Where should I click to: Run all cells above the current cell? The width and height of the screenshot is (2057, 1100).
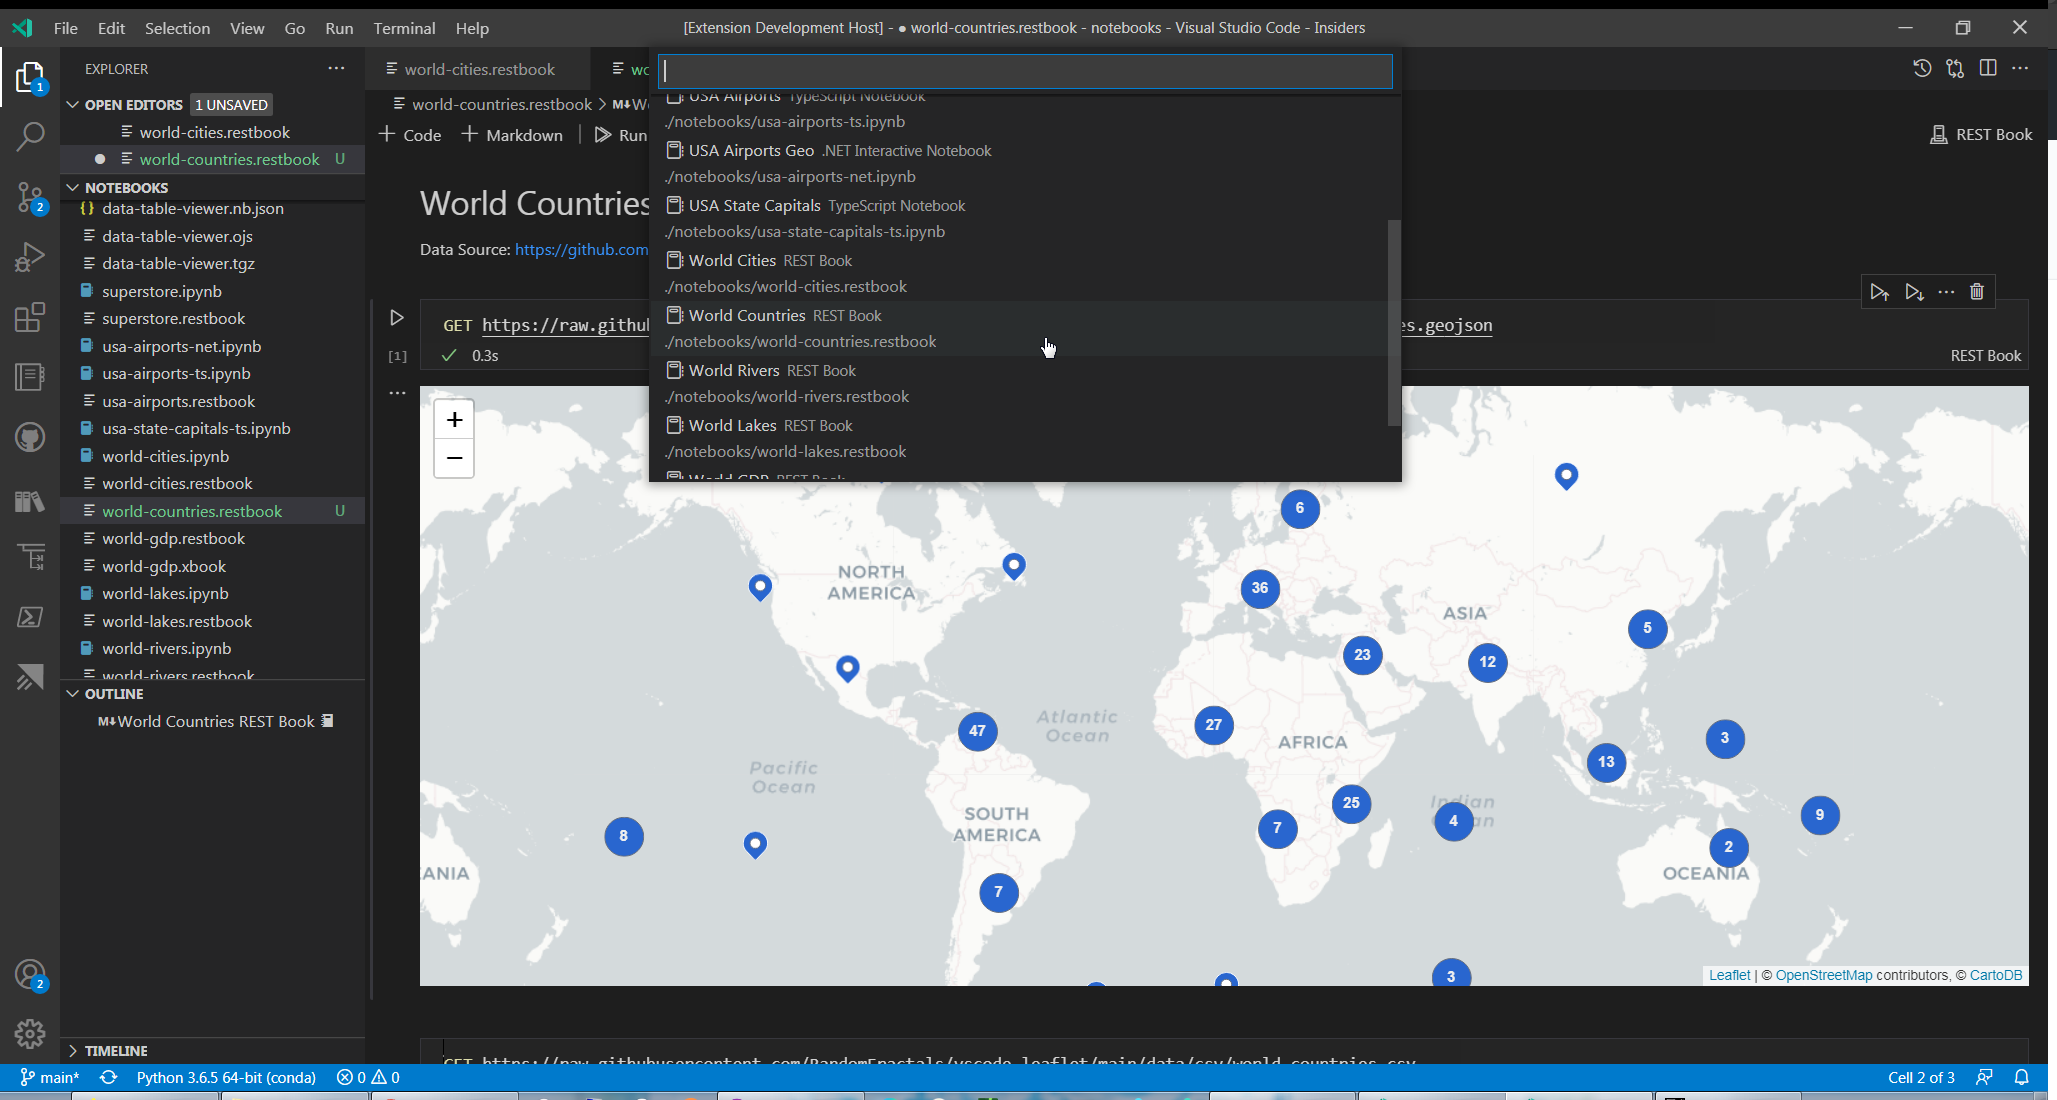point(1880,292)
